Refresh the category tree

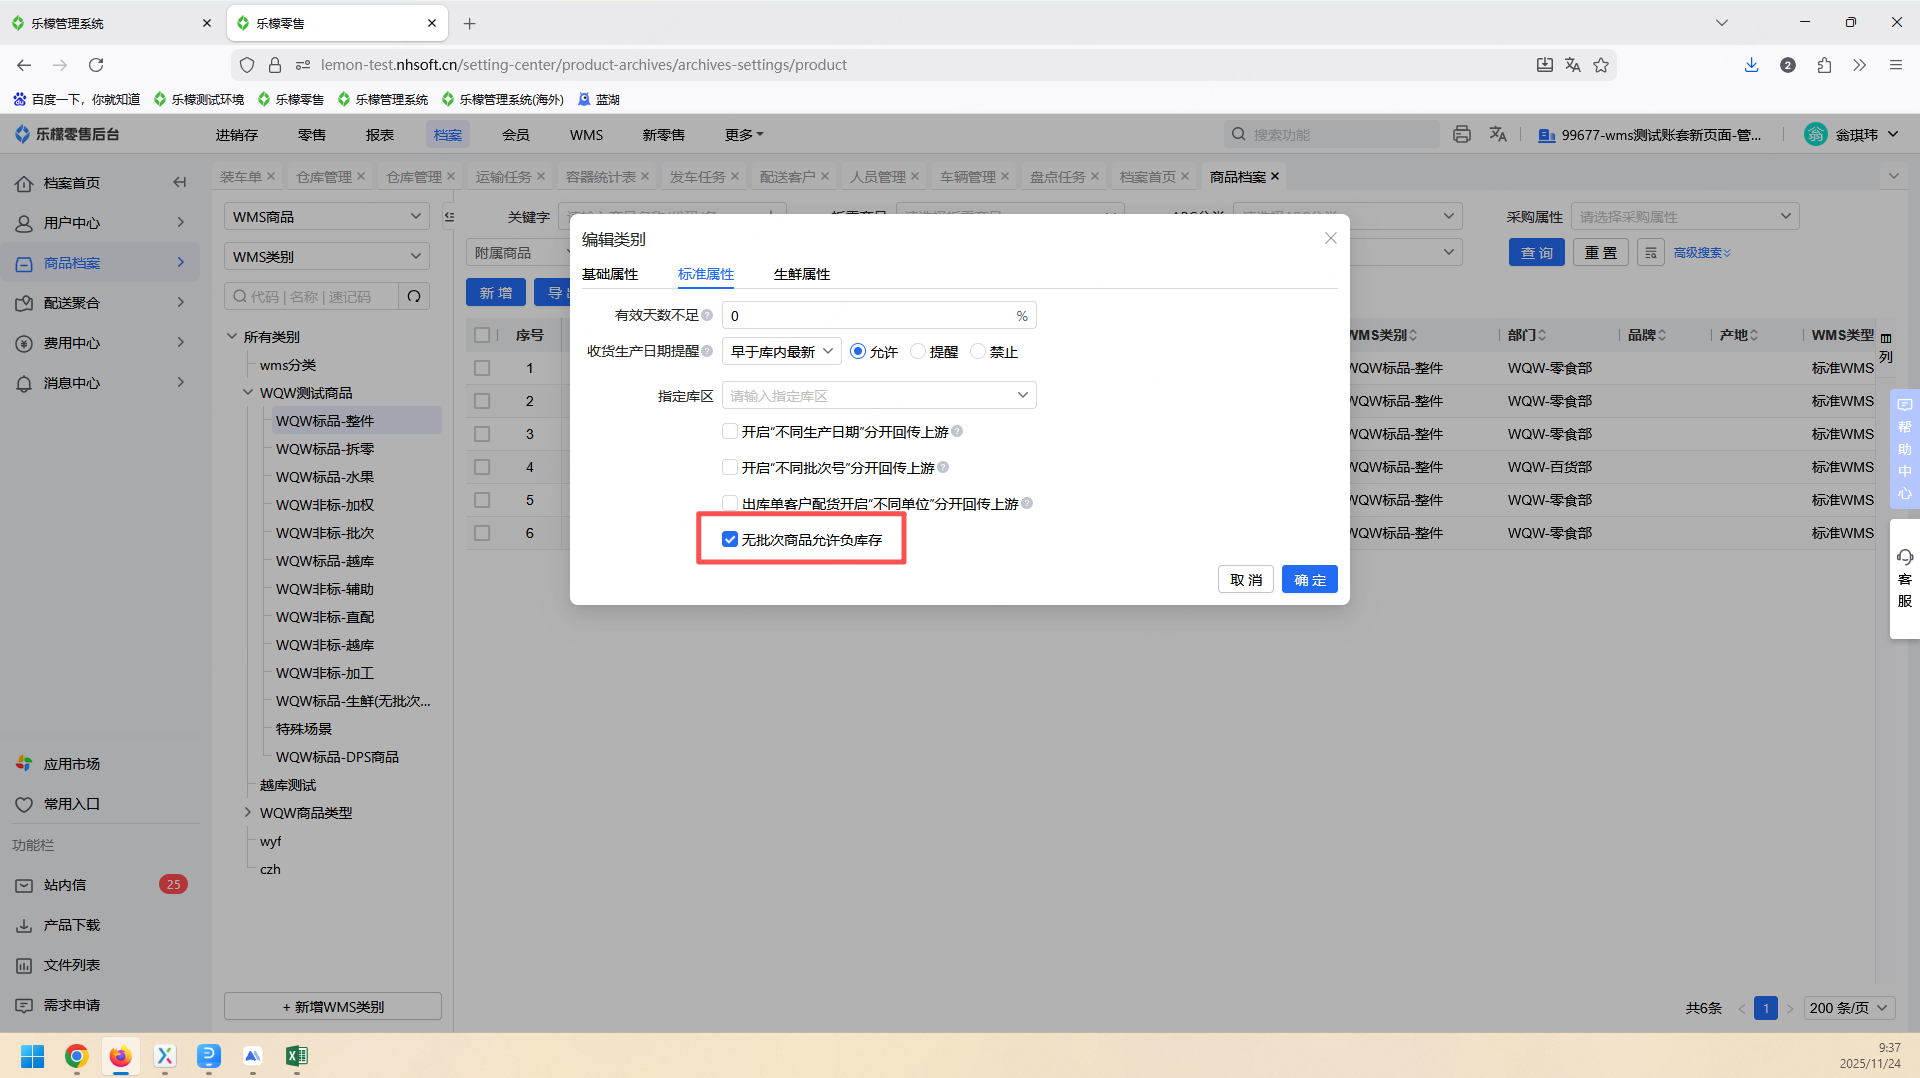click(414, 297)
